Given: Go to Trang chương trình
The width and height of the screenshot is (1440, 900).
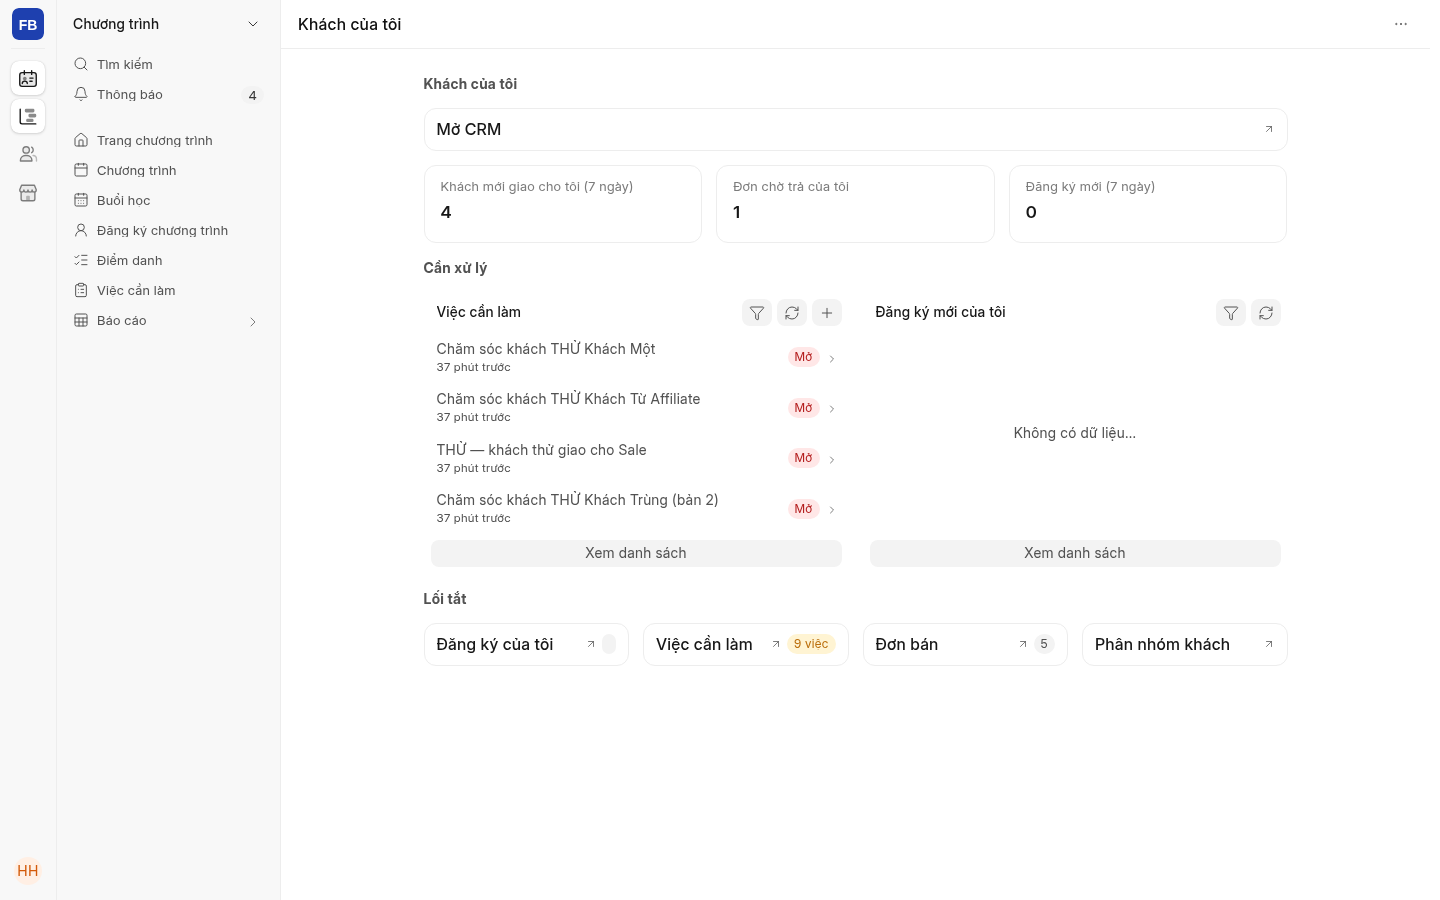Looking at the screenshot, I should [x=168, y=140].
